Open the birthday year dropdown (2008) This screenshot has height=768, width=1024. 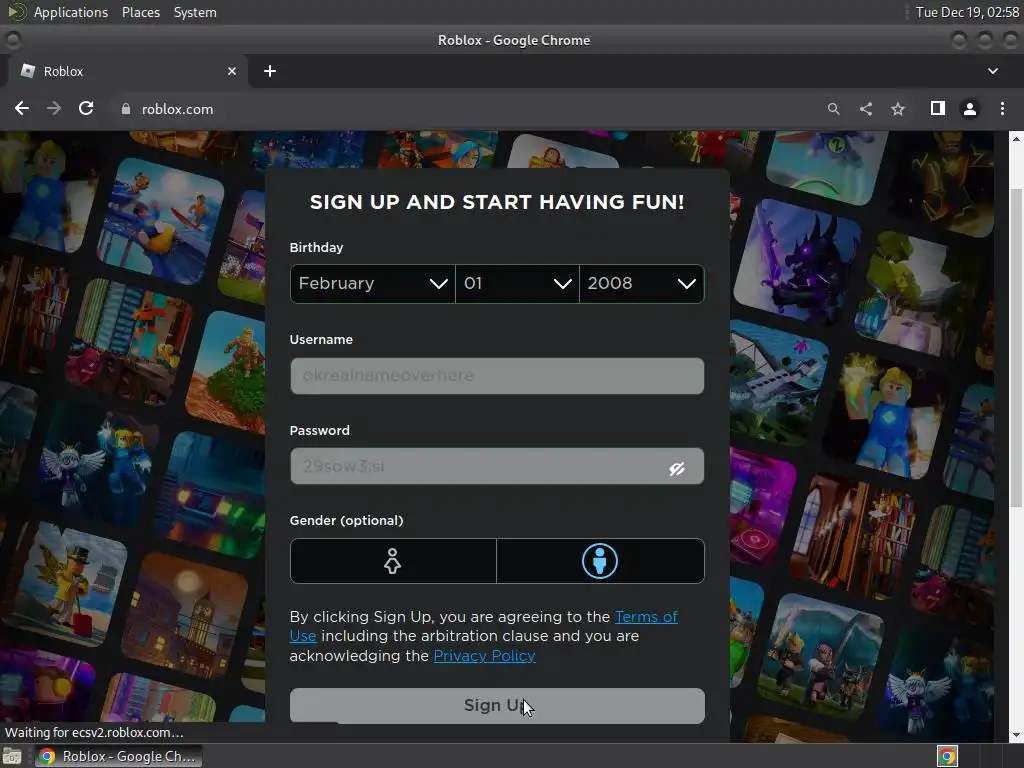[641, 283]
